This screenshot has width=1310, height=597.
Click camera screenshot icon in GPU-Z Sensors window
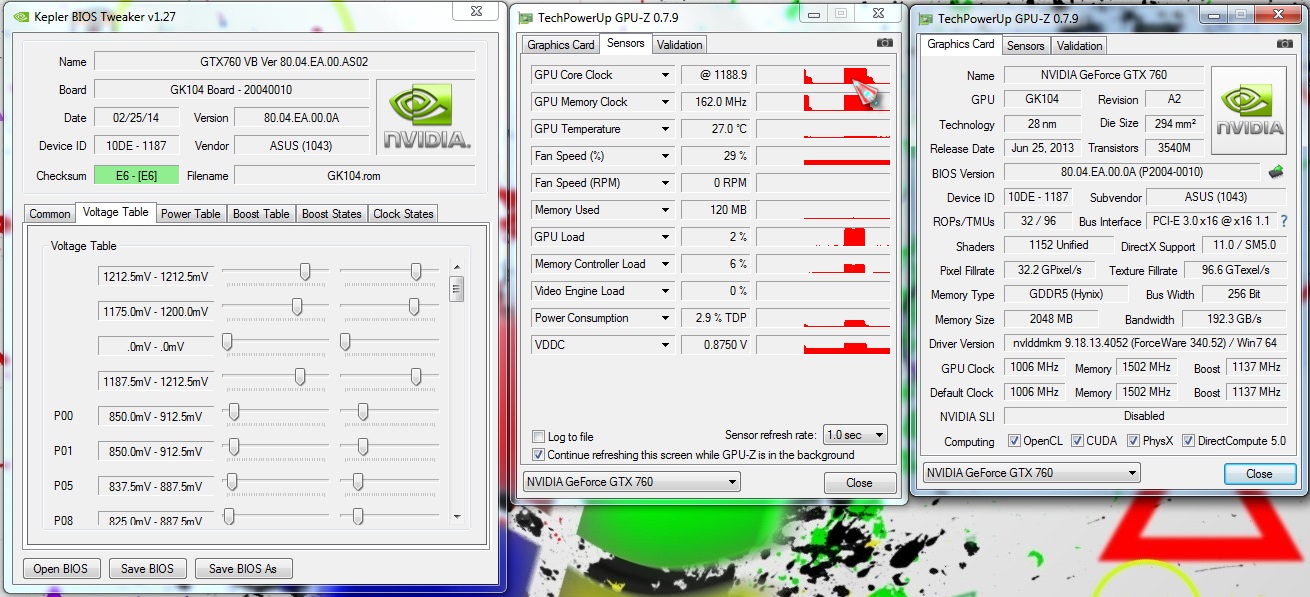(884, 43)
